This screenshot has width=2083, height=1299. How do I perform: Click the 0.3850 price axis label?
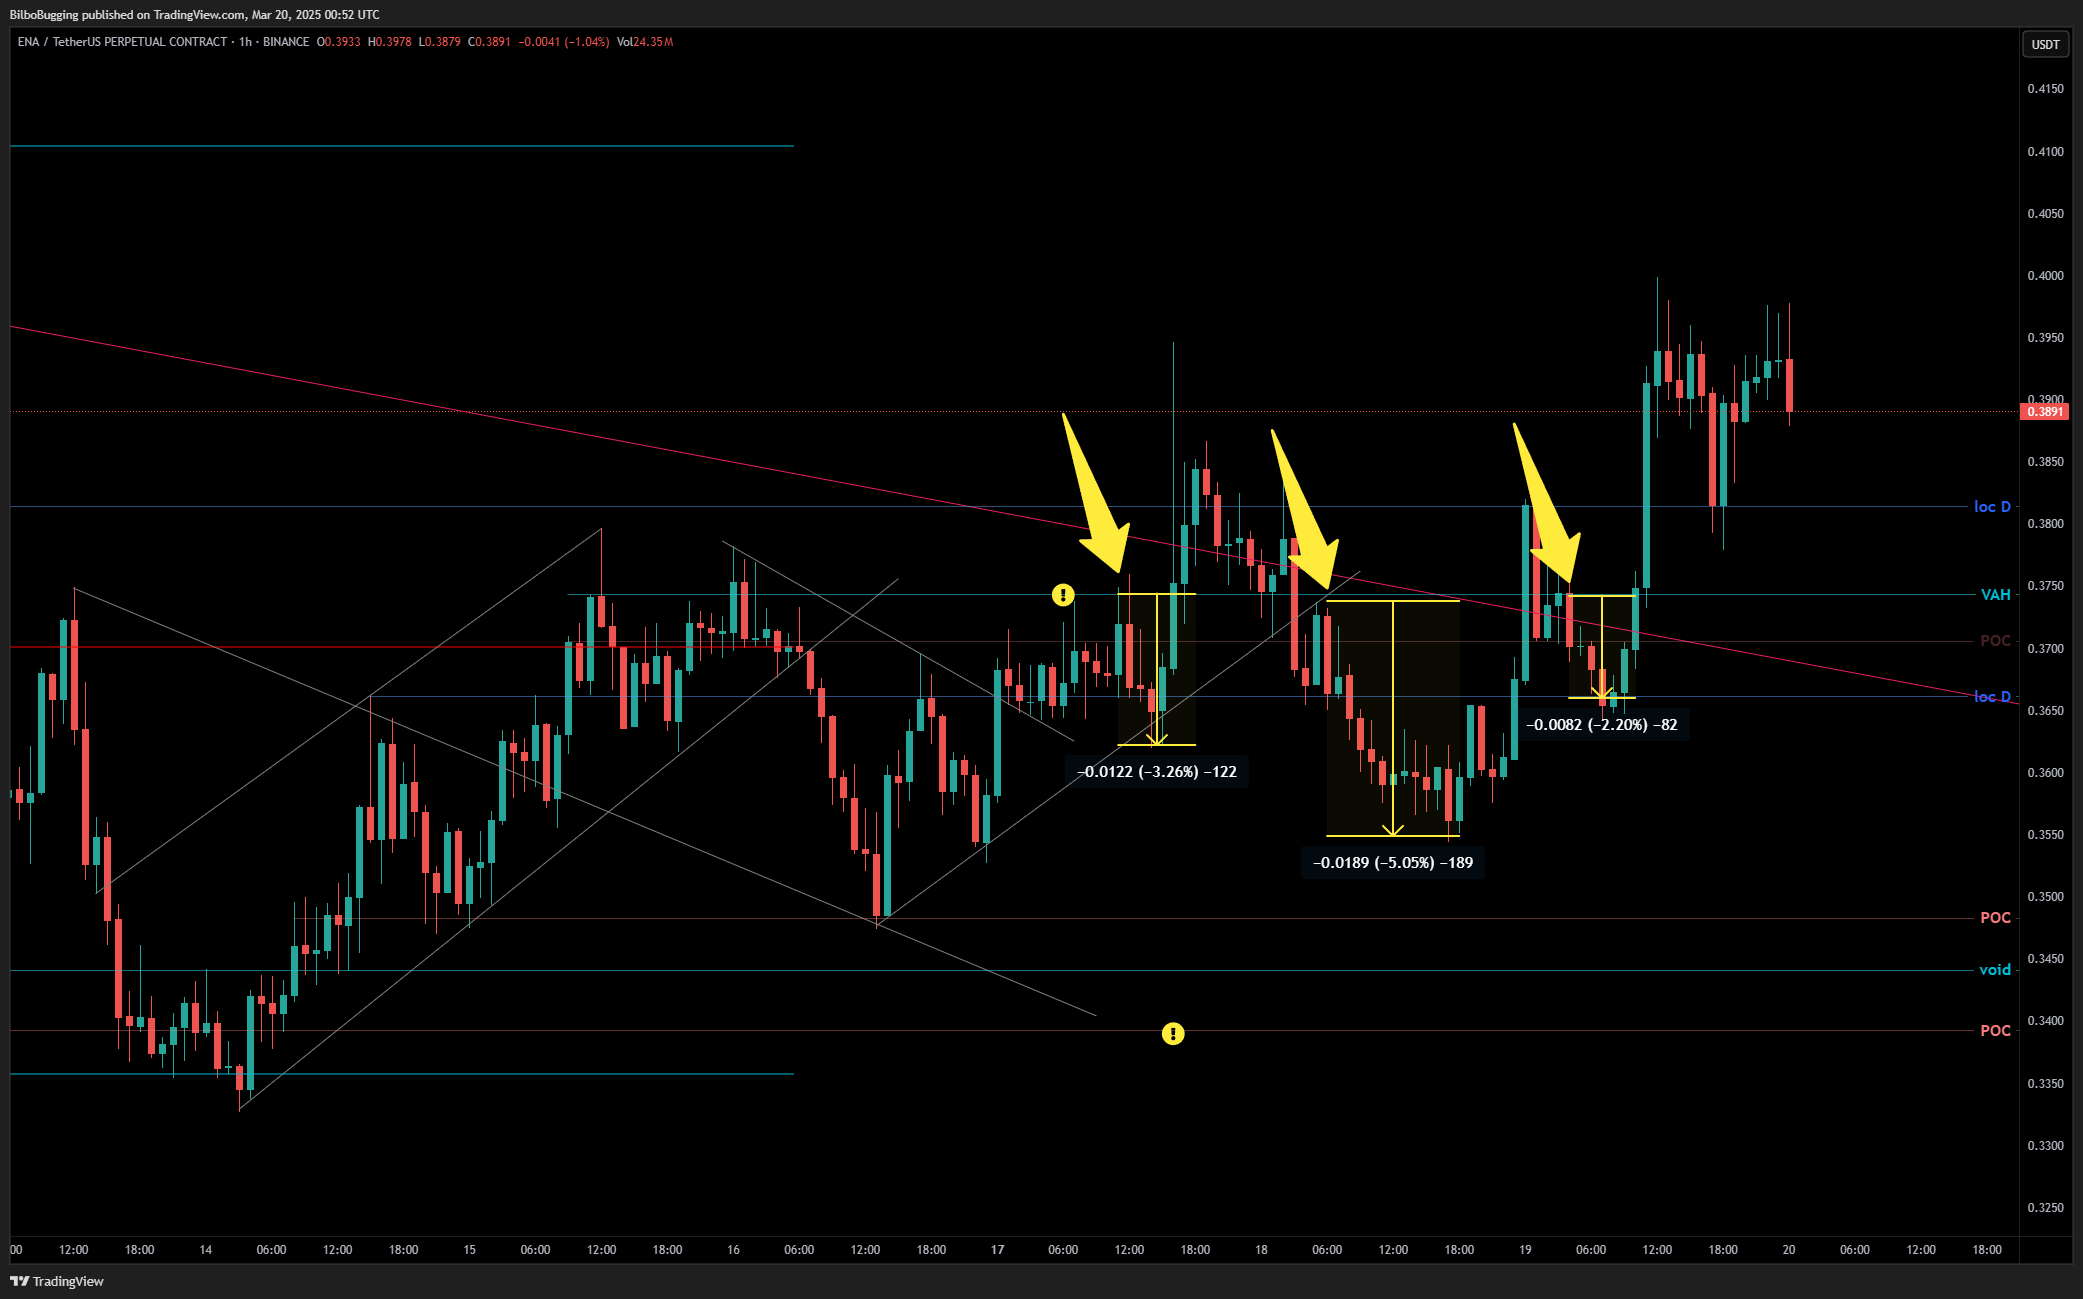pyautogui.click(x=2045, y=462)
